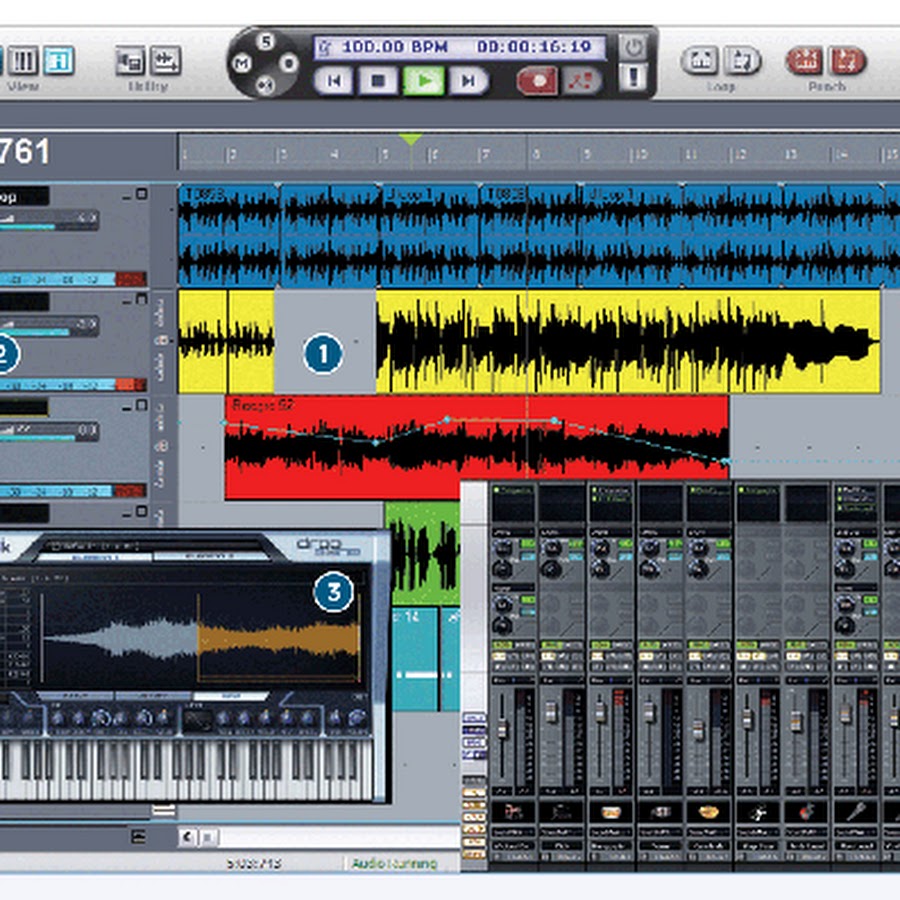Select the highlighted blue View icon
Viewport: 900px width, 900px height.
click(x=58, y=61)
